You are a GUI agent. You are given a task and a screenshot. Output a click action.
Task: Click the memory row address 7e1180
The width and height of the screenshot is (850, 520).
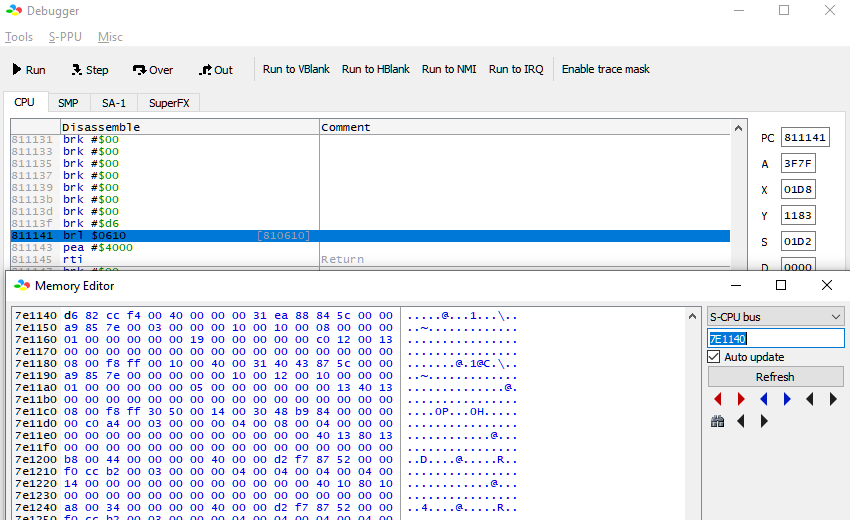click(x=36, y=363)
